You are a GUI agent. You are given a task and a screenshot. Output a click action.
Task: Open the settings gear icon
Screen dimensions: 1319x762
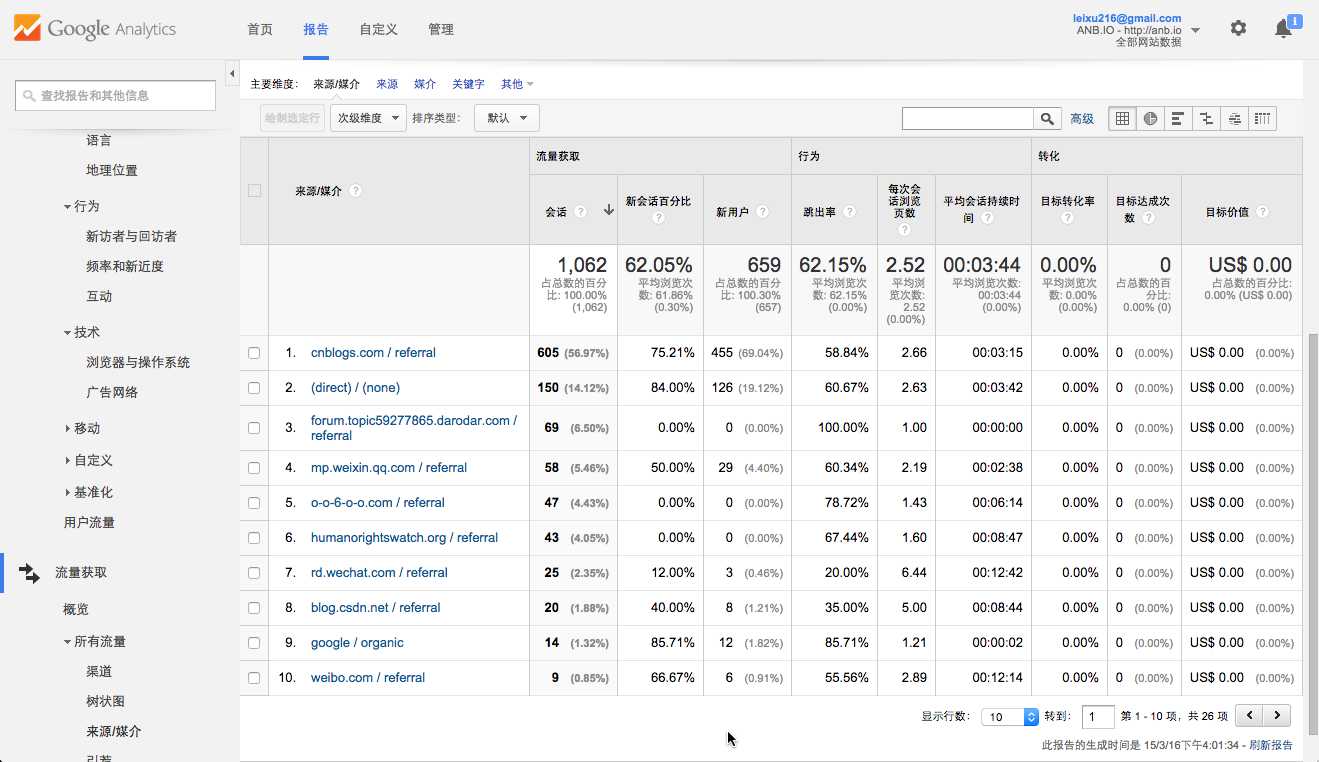[1238, 29]
